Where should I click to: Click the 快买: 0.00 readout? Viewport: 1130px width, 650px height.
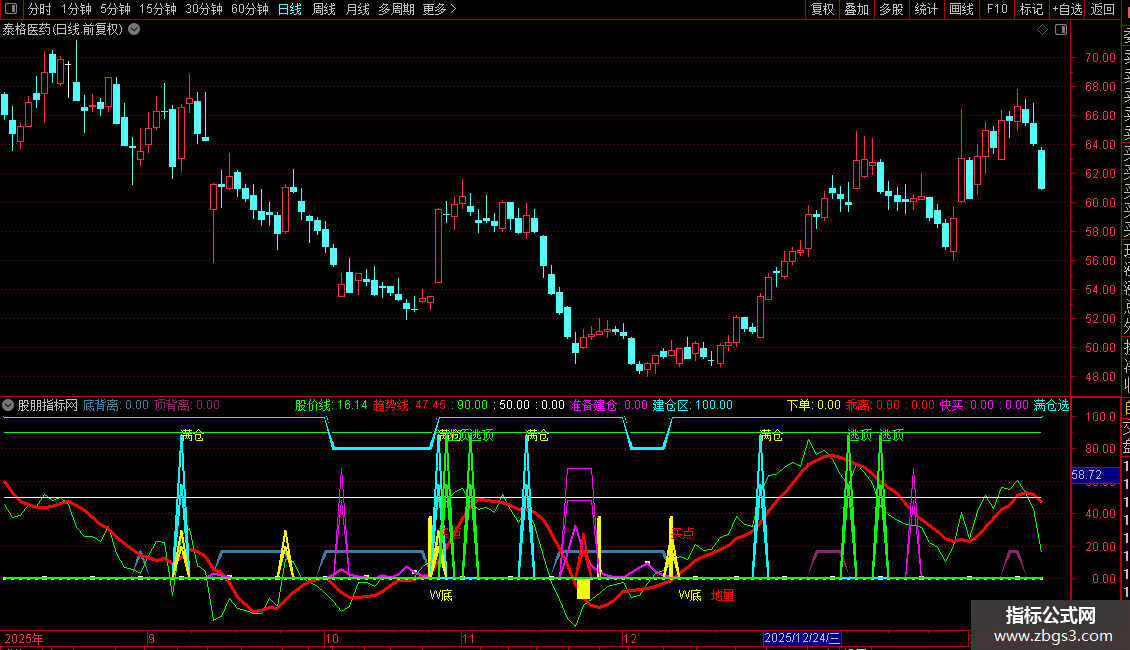click(x=966, y=405)
